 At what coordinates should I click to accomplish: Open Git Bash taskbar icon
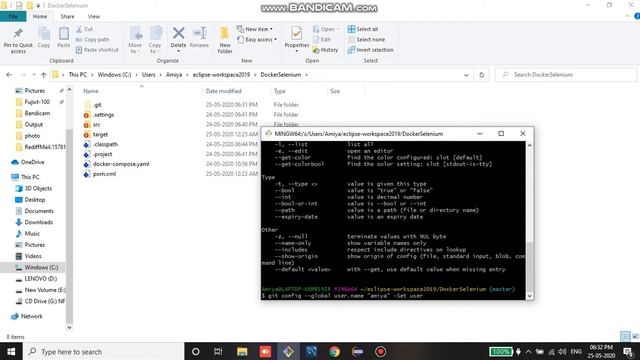(x=288, y=351)
